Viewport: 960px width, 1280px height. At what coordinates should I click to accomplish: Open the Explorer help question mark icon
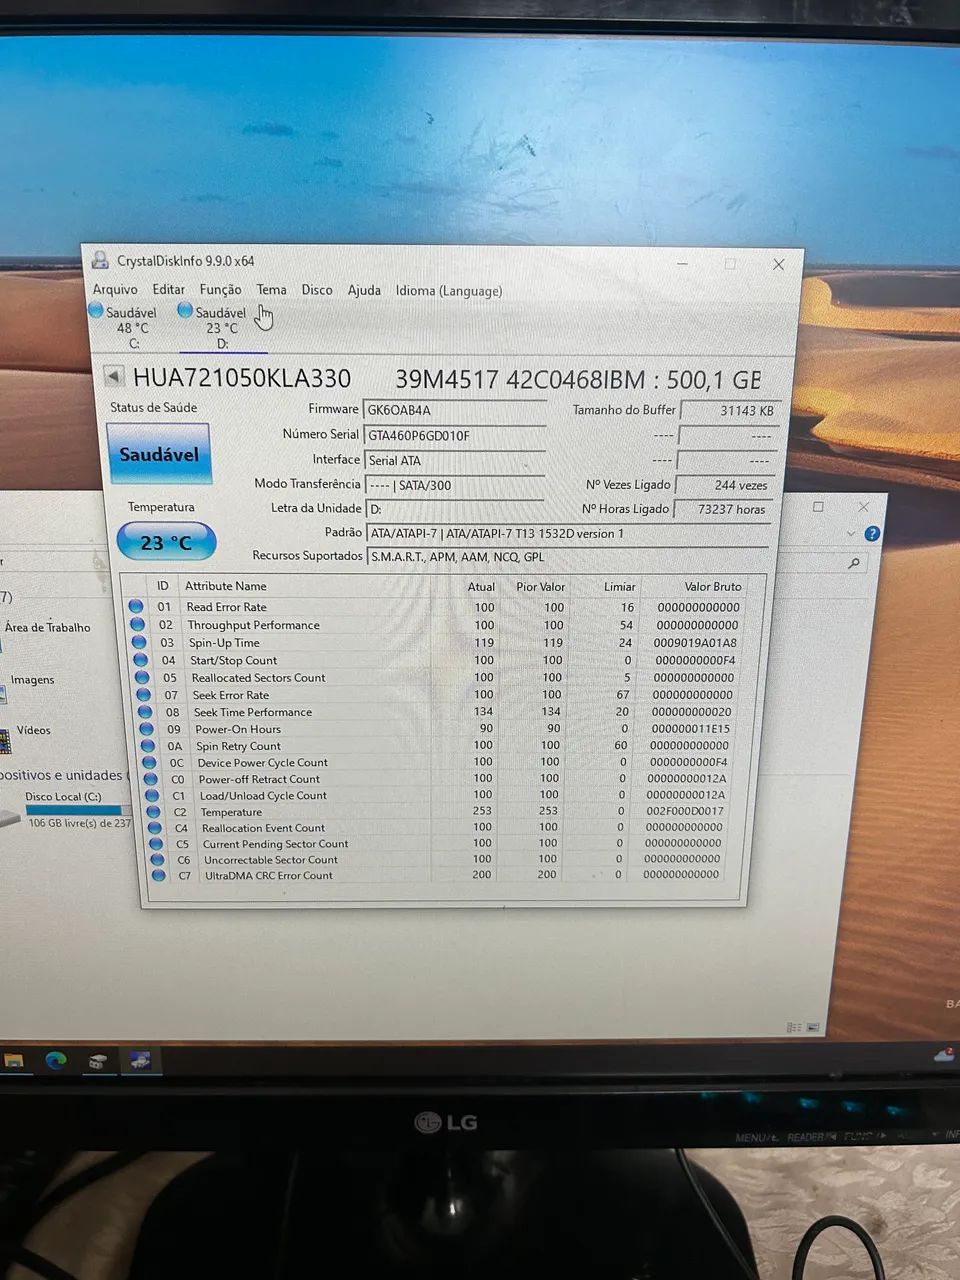point(872,534)
